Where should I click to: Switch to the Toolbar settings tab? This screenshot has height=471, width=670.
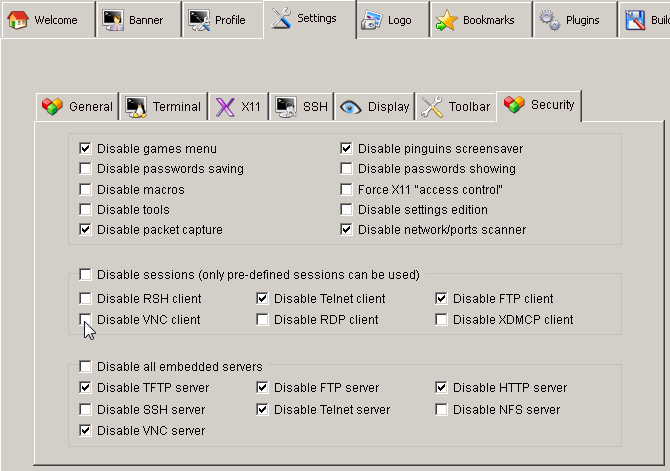(x=456, y=107)
